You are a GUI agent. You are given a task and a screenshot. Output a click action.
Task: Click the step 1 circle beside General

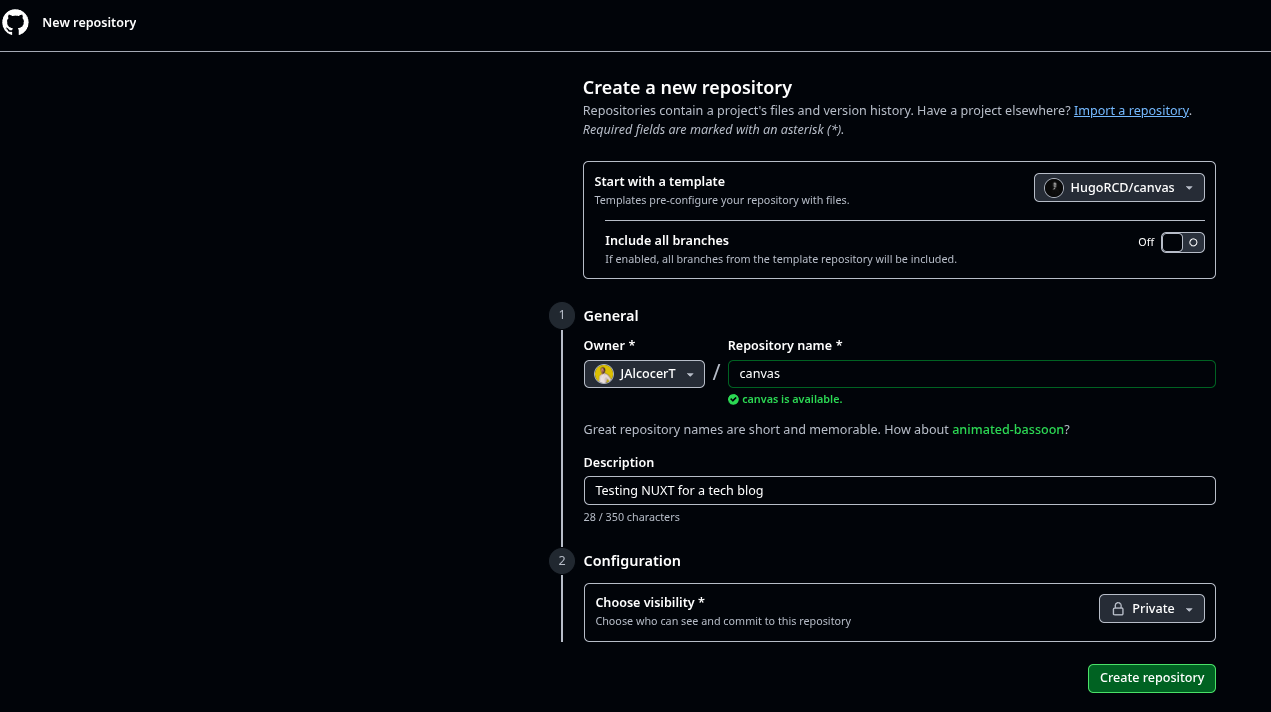(561, 315)
